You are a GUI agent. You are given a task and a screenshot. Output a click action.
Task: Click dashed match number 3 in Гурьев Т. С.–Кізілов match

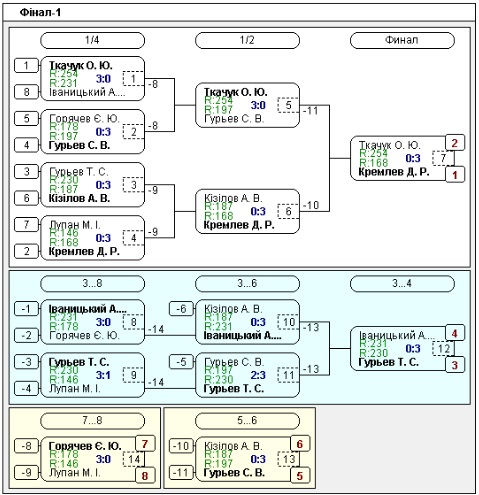click(x=133, y=185)
